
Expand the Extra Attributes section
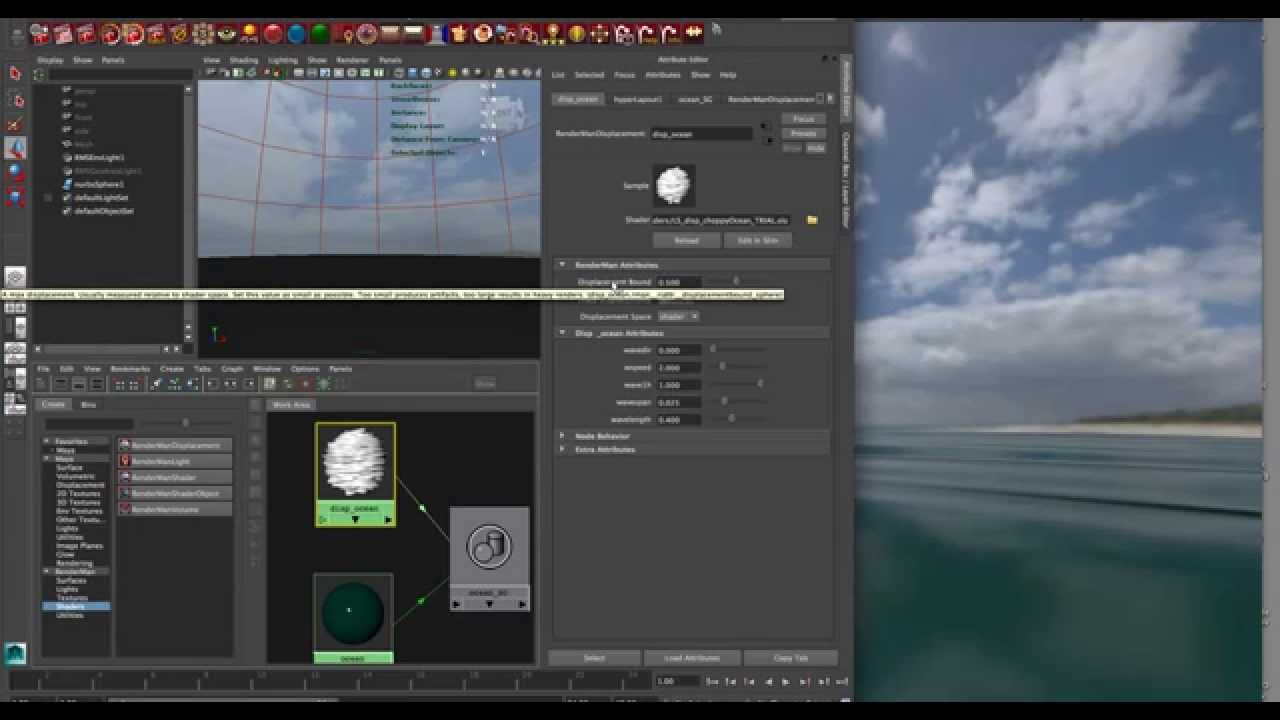coord(562,450)
